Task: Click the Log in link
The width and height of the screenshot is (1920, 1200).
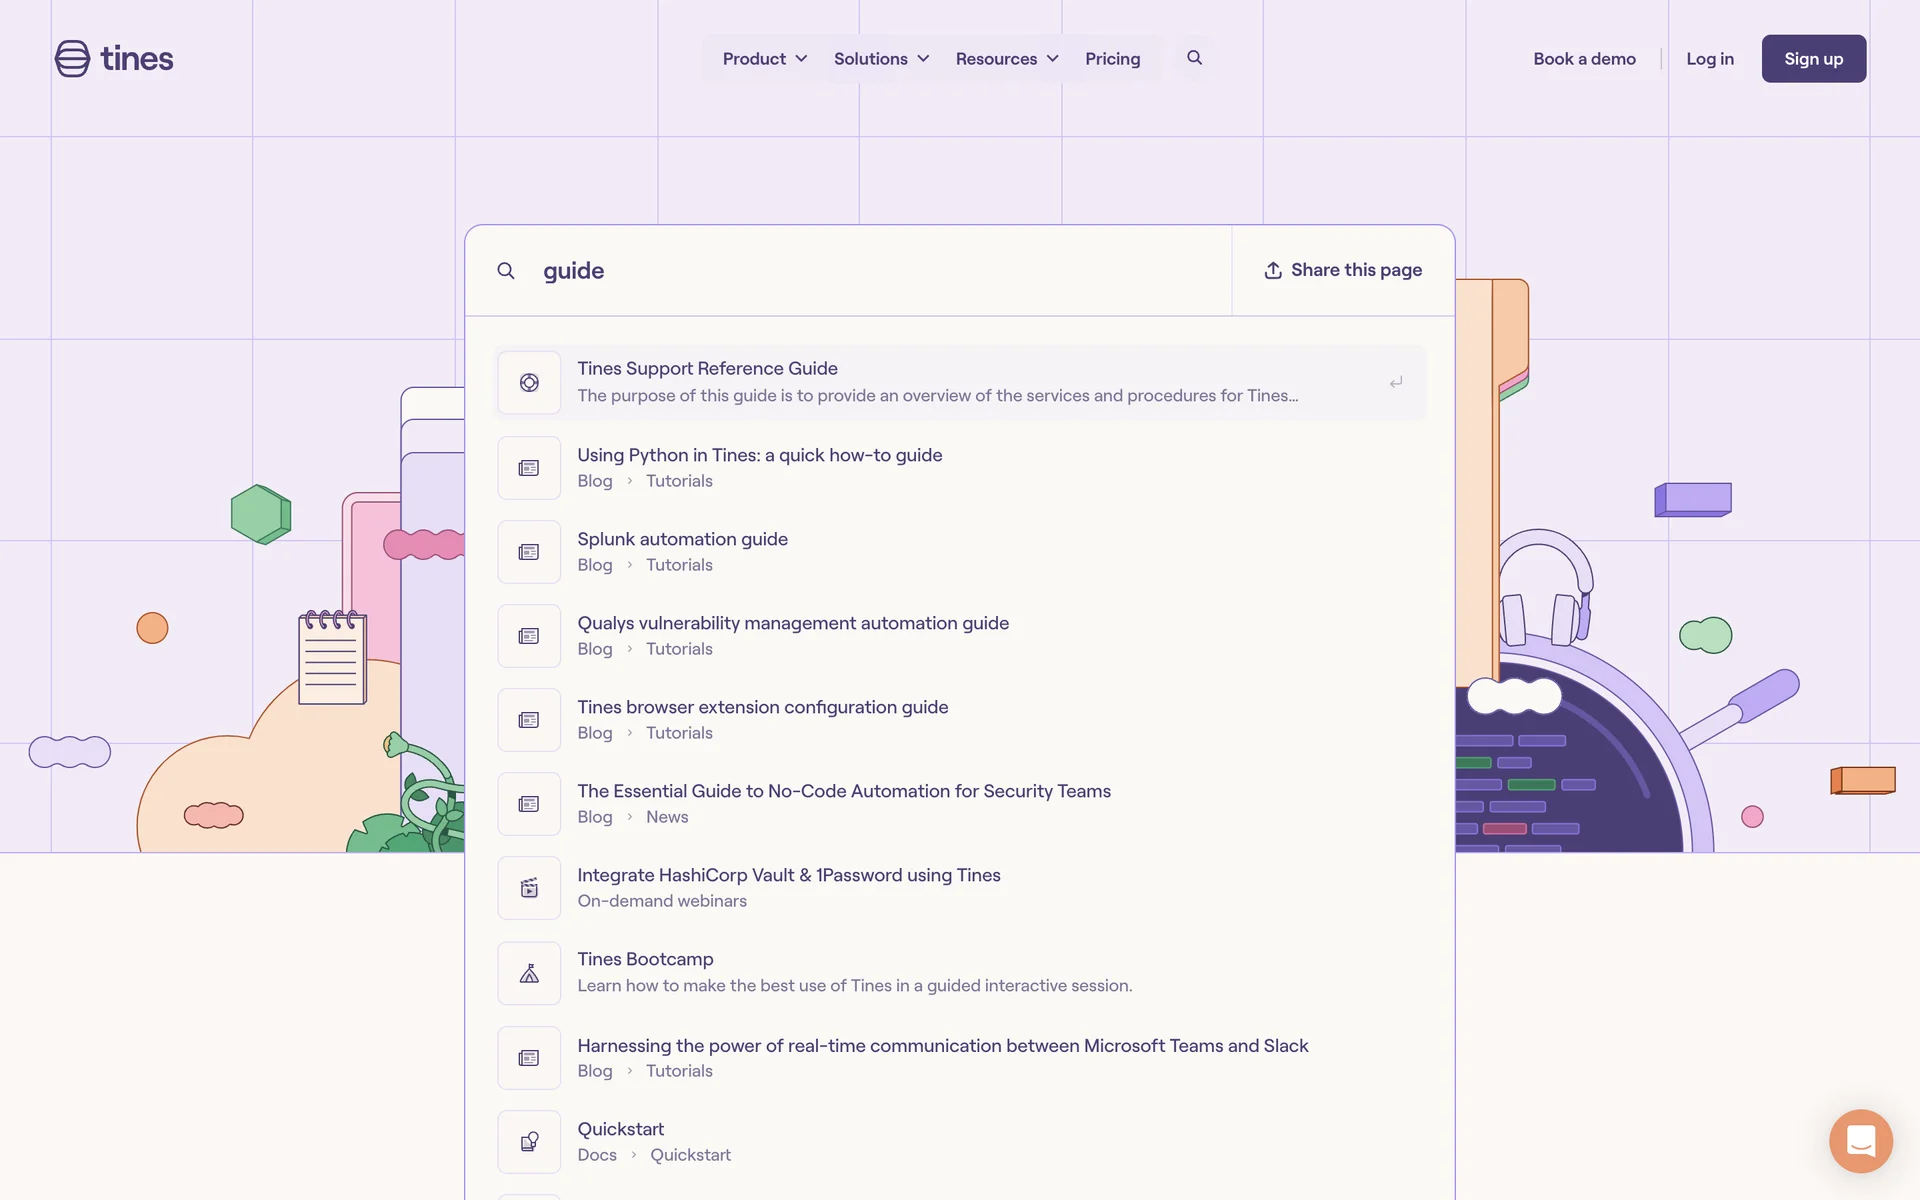Action: (1709, 59)
